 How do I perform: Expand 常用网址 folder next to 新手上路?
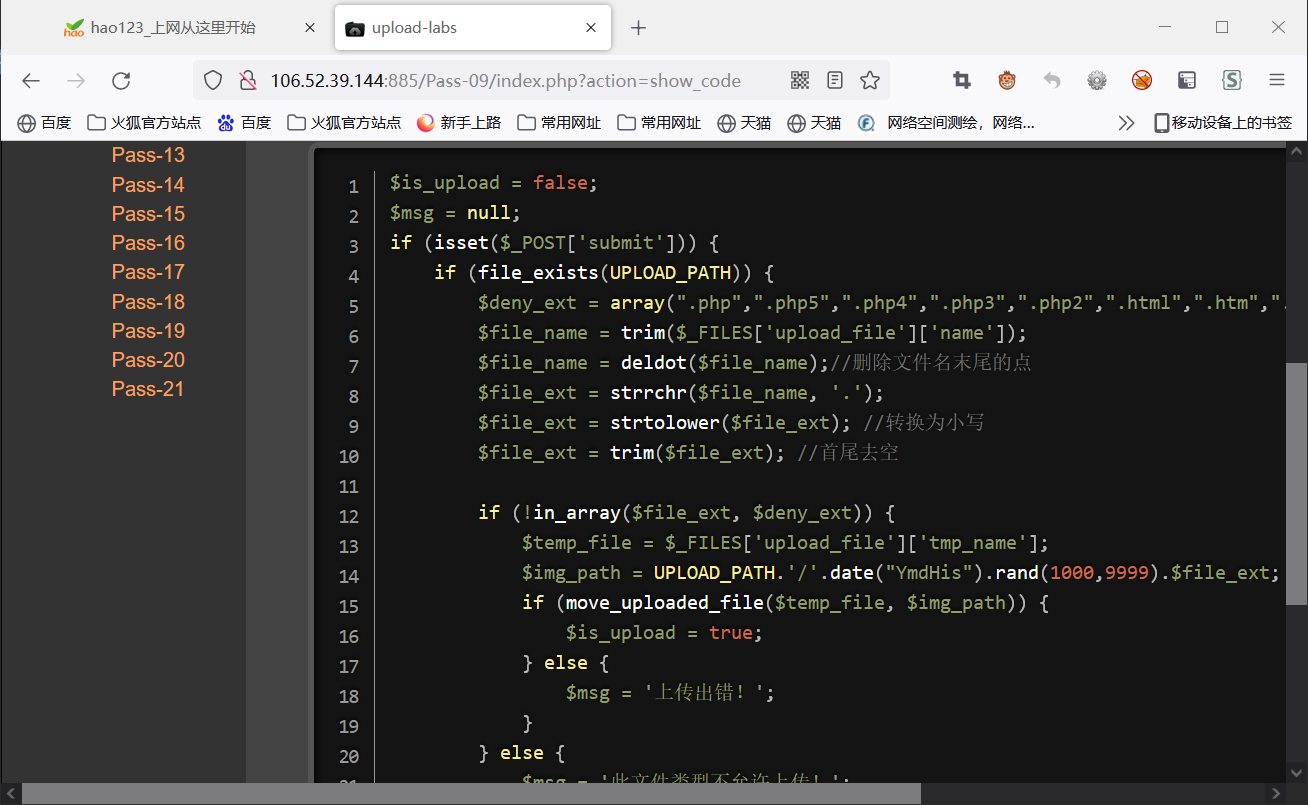click(559, 123)
